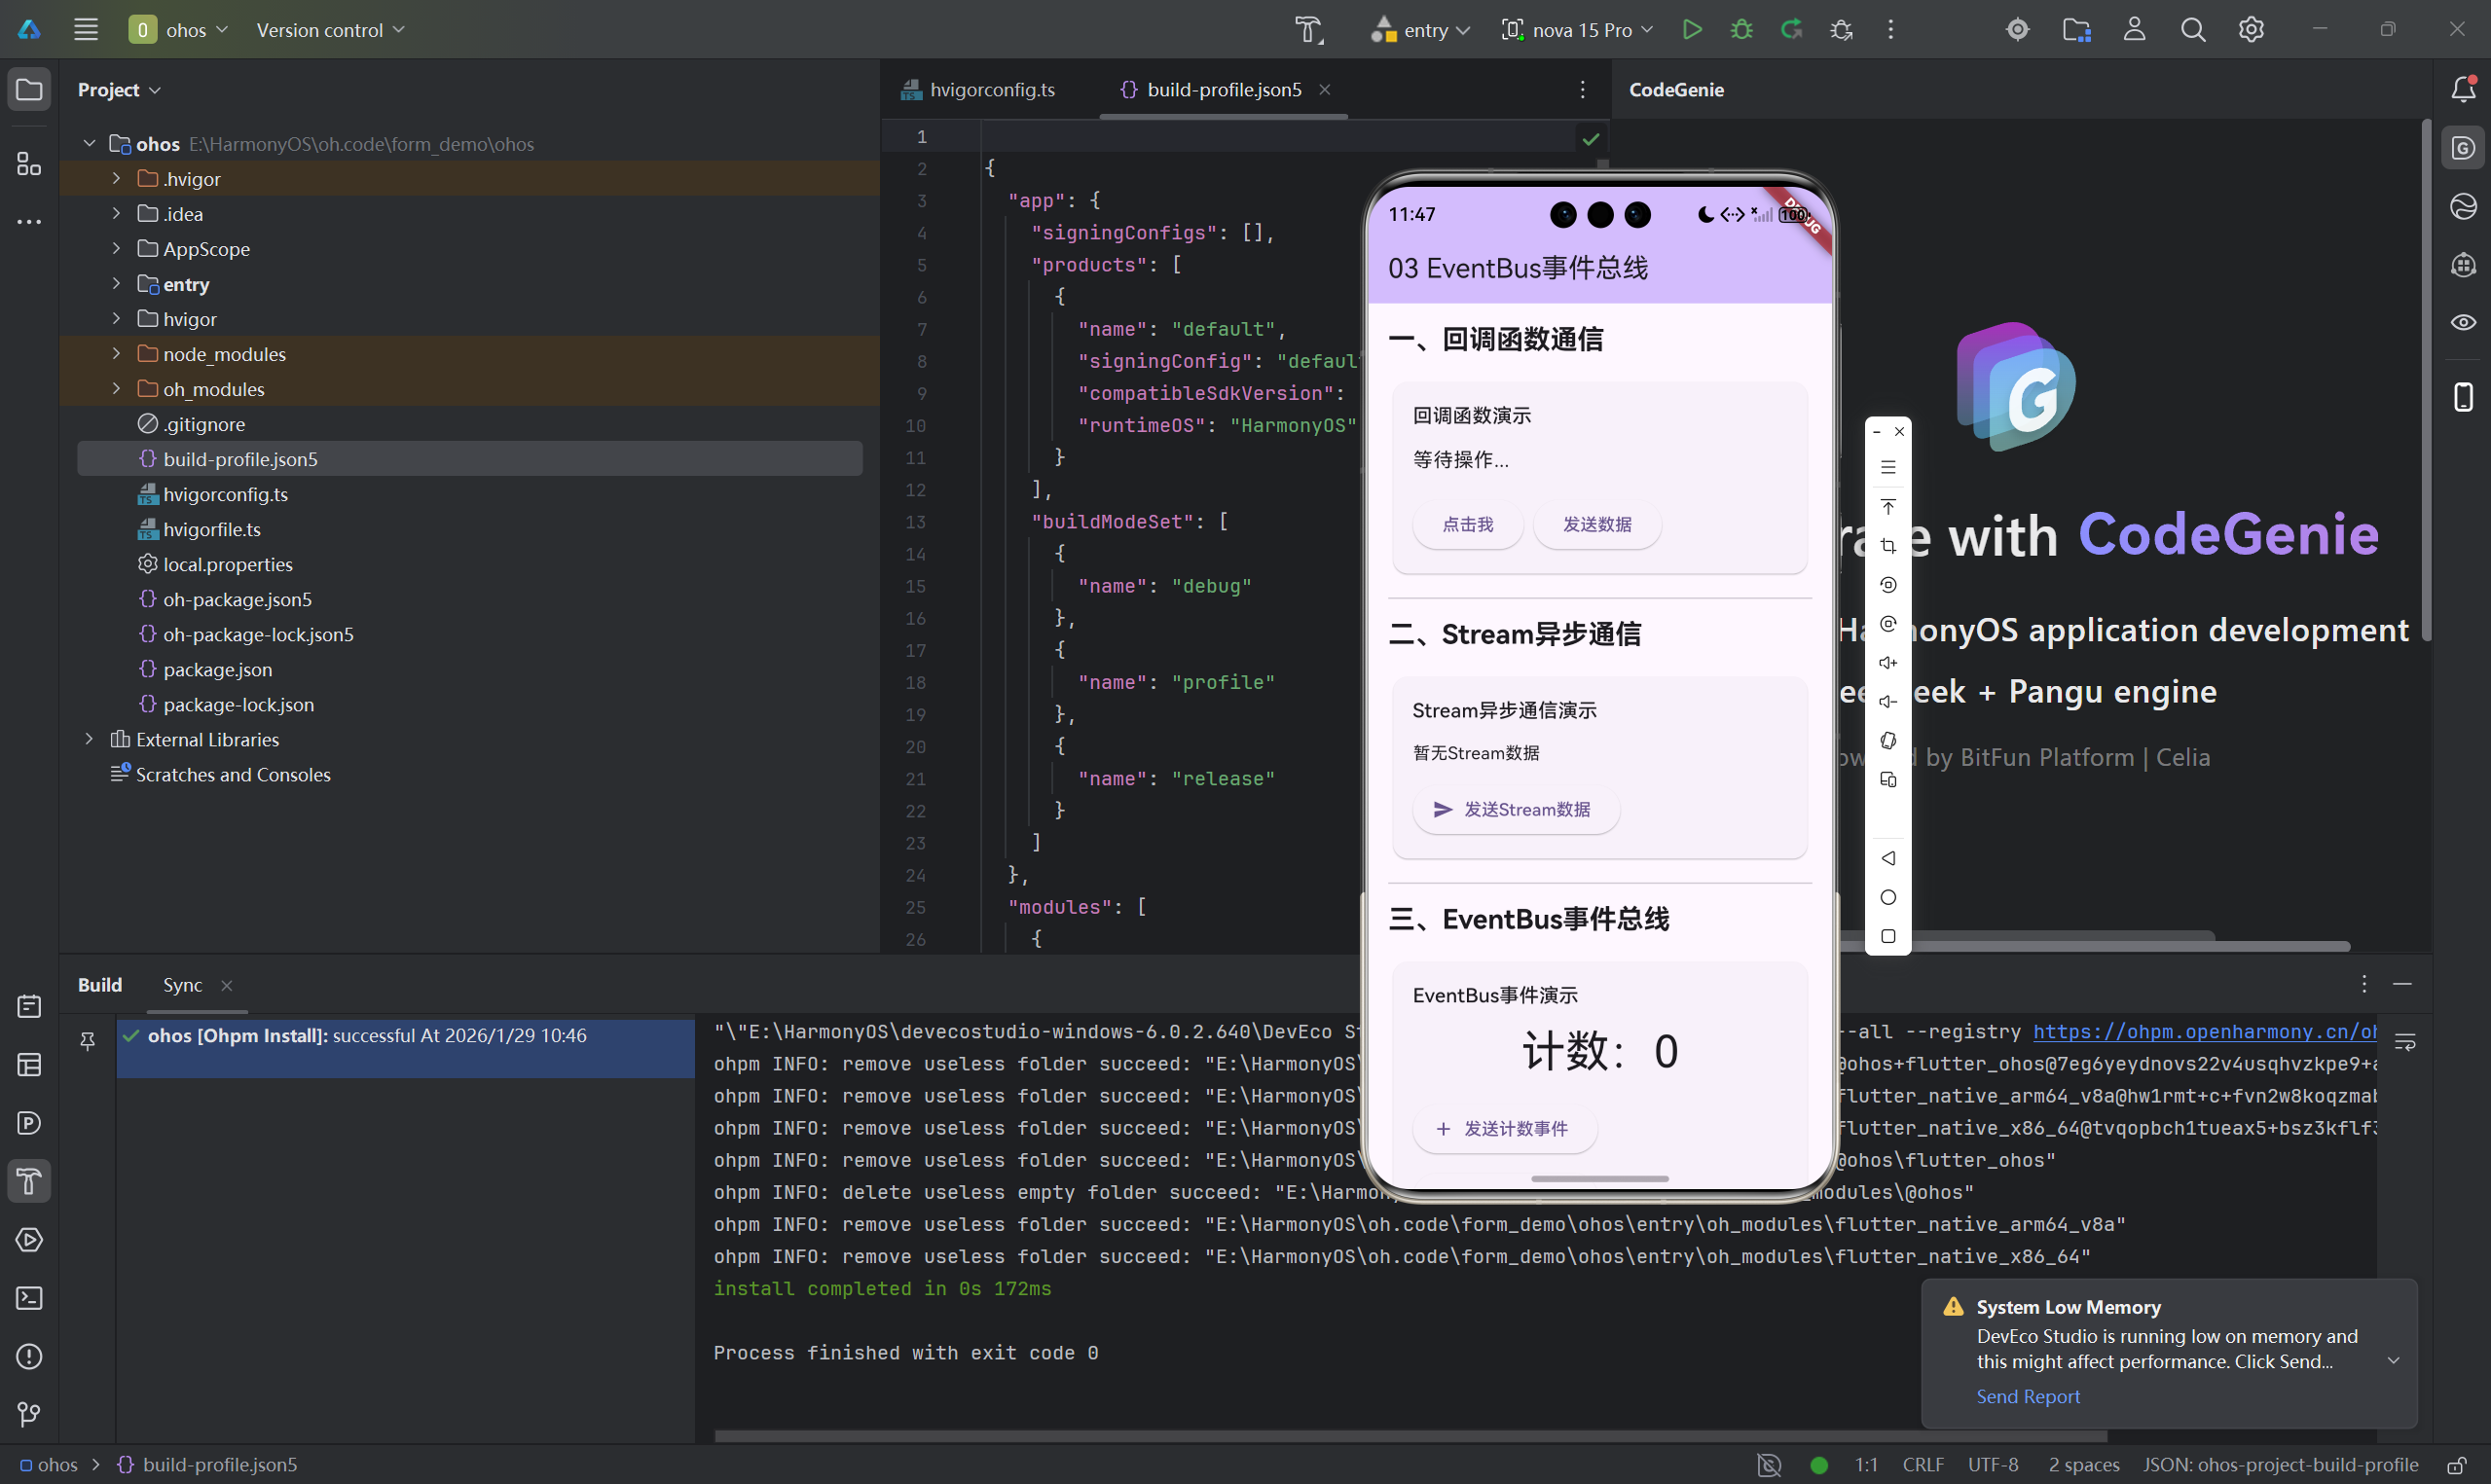Select the Sync tab in Build panel

[x=182, y=985]
